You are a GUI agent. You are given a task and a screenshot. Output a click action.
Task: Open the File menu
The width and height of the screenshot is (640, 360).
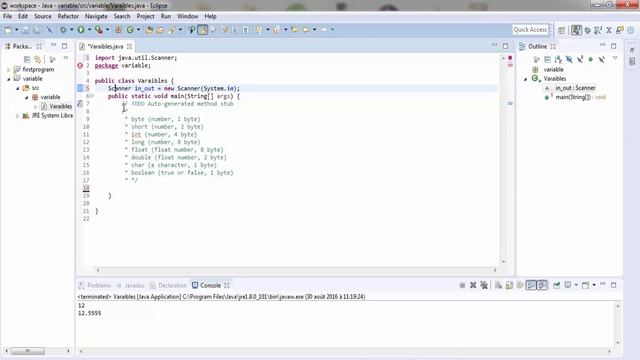7,16
